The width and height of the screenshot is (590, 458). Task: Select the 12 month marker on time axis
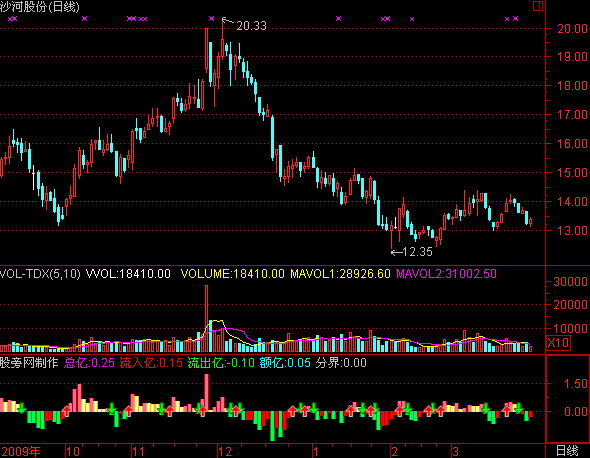(x=225, y=451)
